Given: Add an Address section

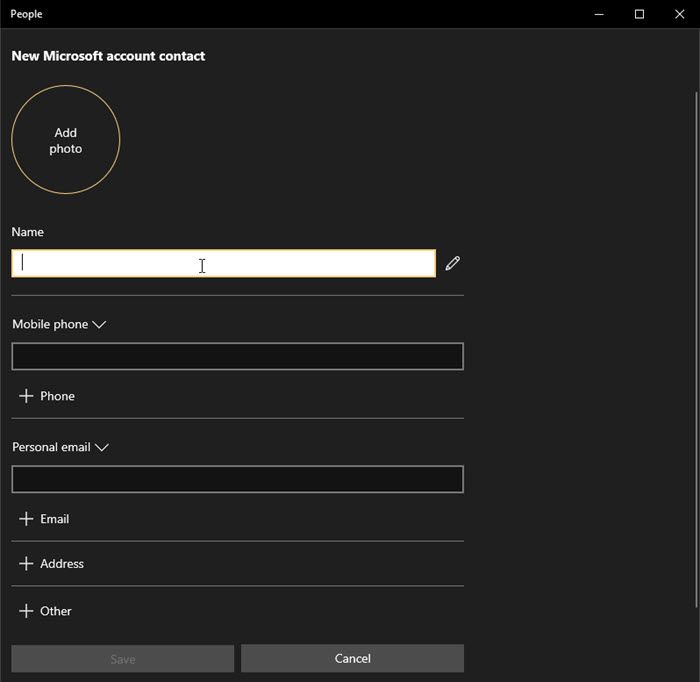Looking at the screenshot, I should (x=51, y=563).
